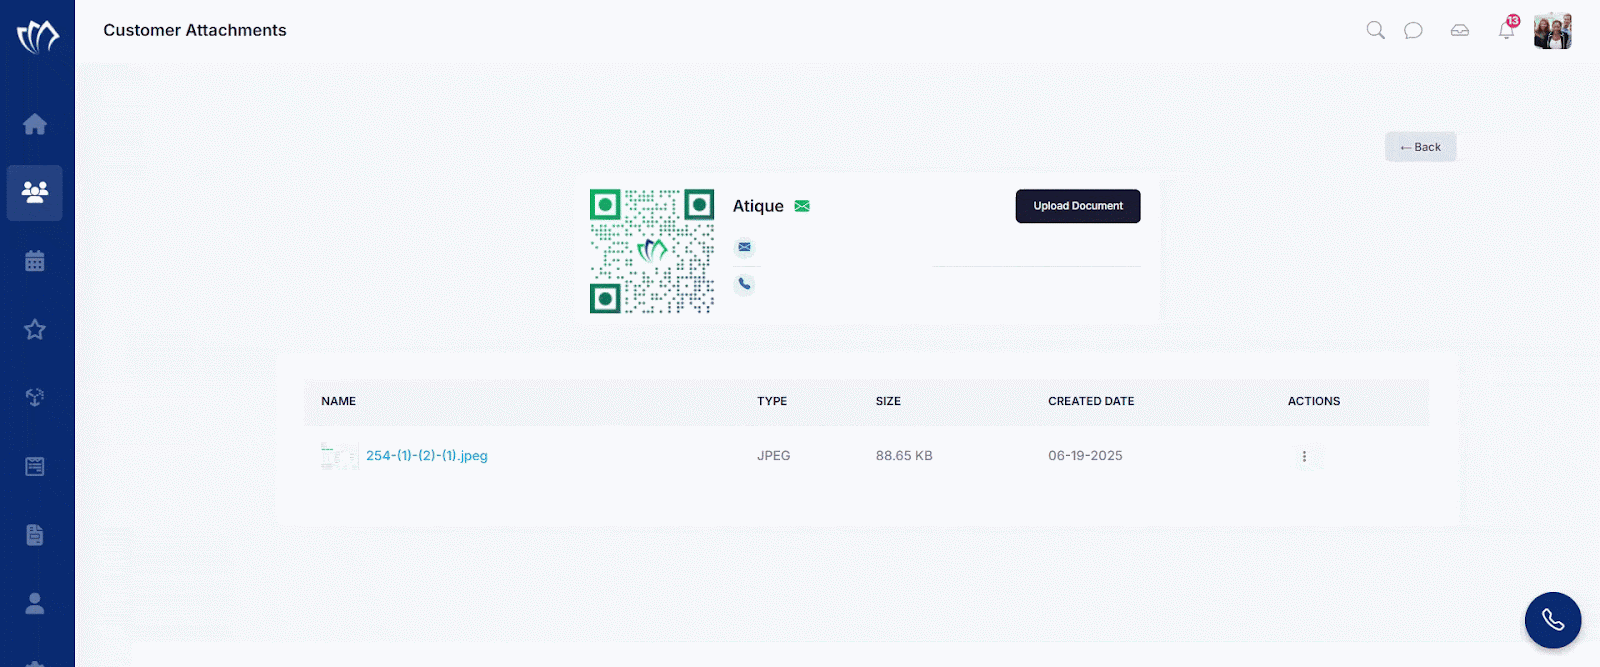Viewport: 1600px width, 667px height.
Task: Click the JPEG type cell
Action: (x=774, y=455)
